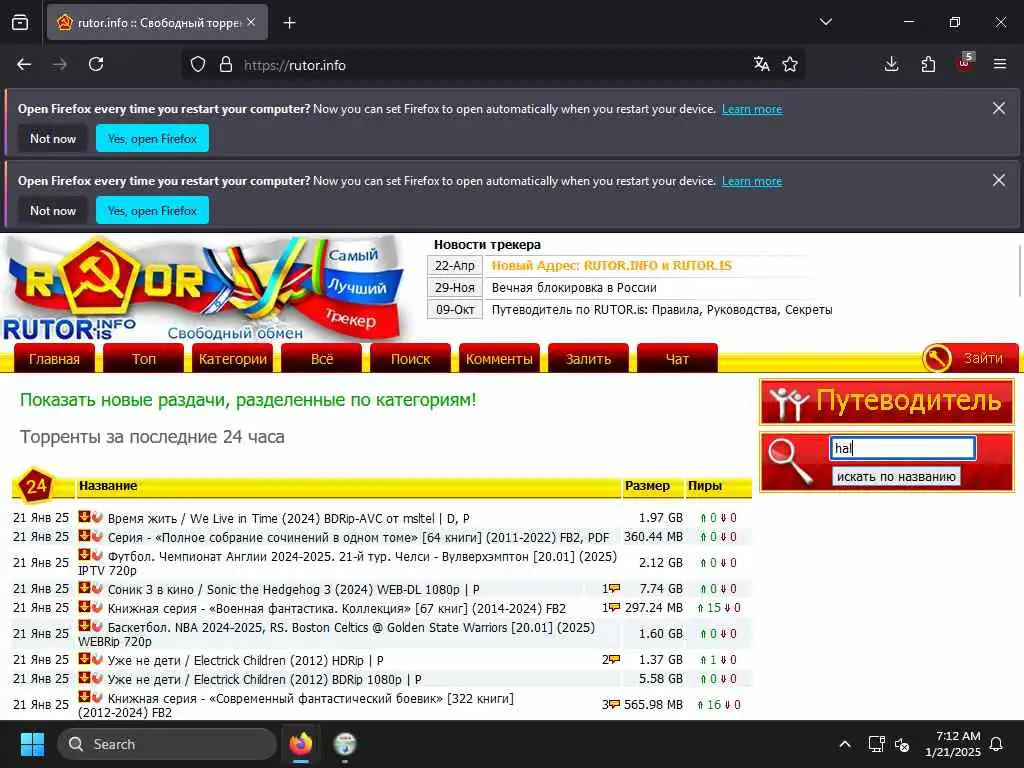Click the Зайти login button

970,358
